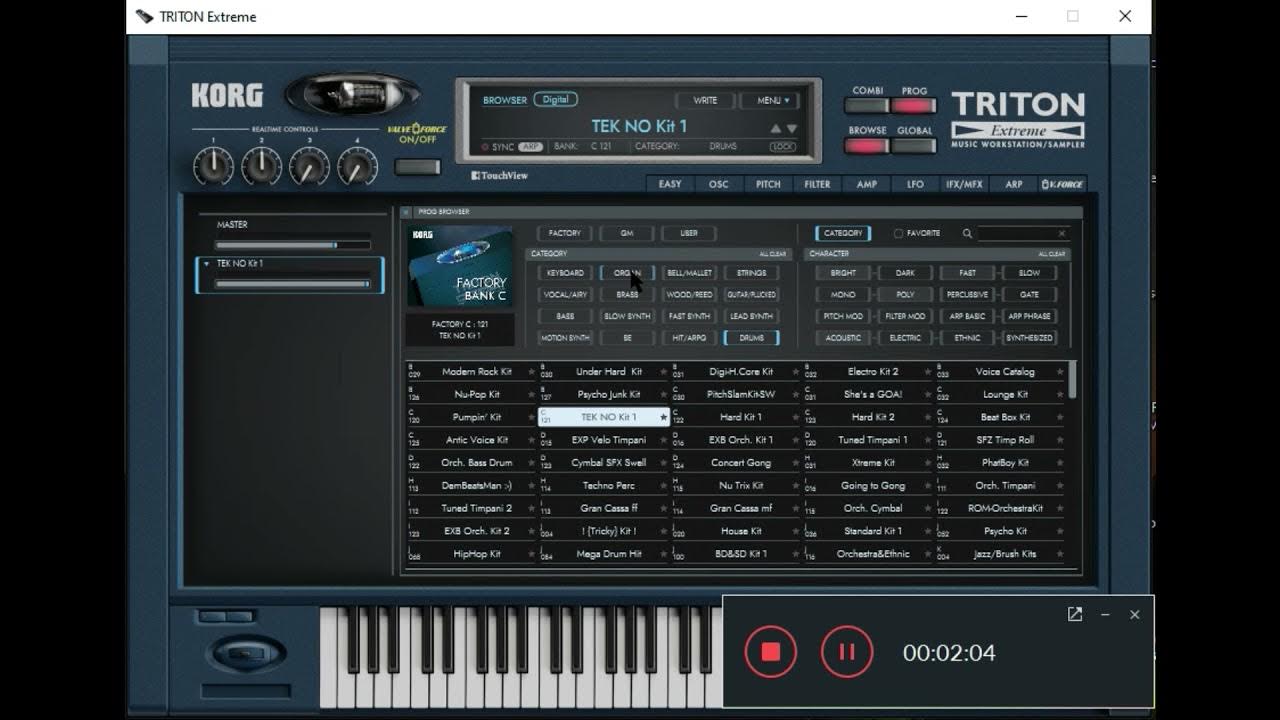Click the CATEGORY view button

(x=843, y=233)
